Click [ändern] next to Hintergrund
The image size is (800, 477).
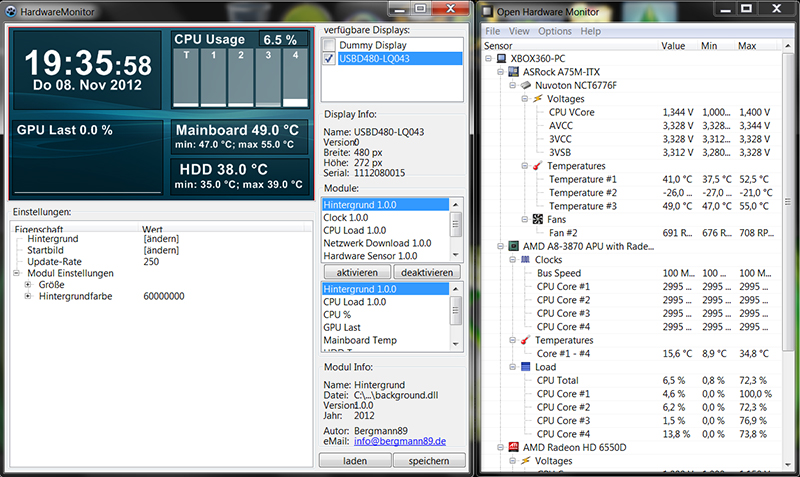161,239
